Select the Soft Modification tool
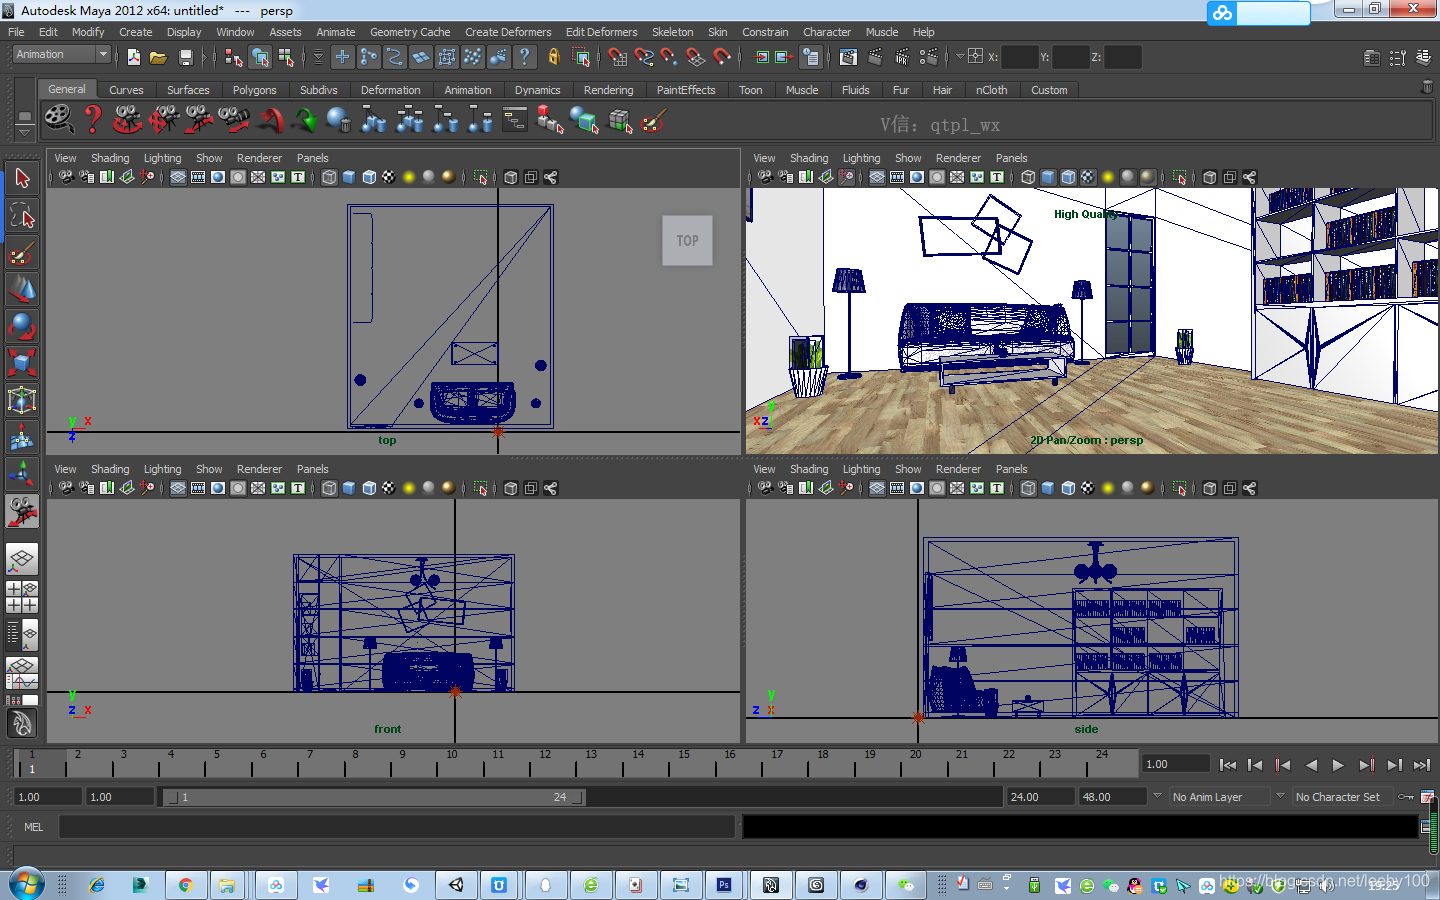1440x900 pixels. 22,437
